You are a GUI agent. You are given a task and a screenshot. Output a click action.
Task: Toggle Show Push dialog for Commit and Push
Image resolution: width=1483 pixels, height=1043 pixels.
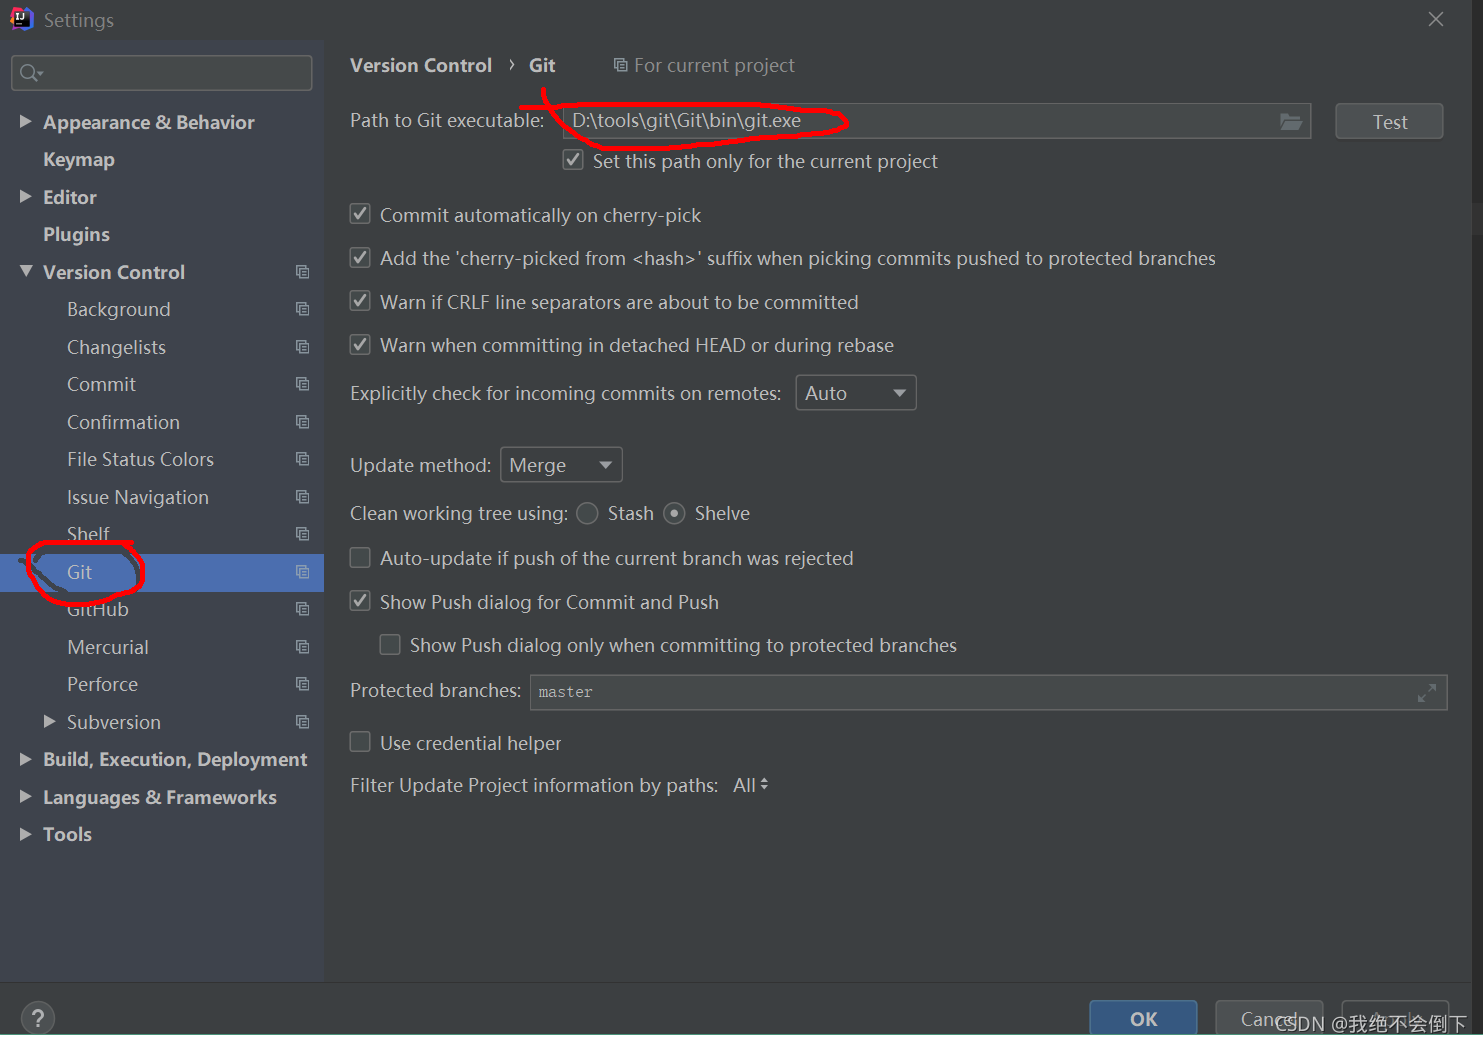(360, 601)
